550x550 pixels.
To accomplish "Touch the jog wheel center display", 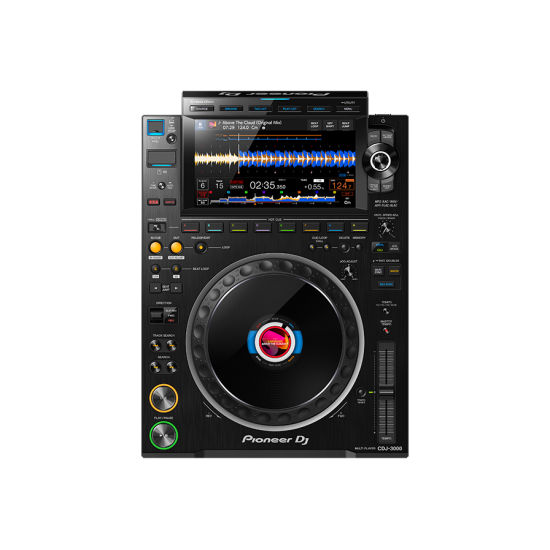I will [x=275, y=342].
